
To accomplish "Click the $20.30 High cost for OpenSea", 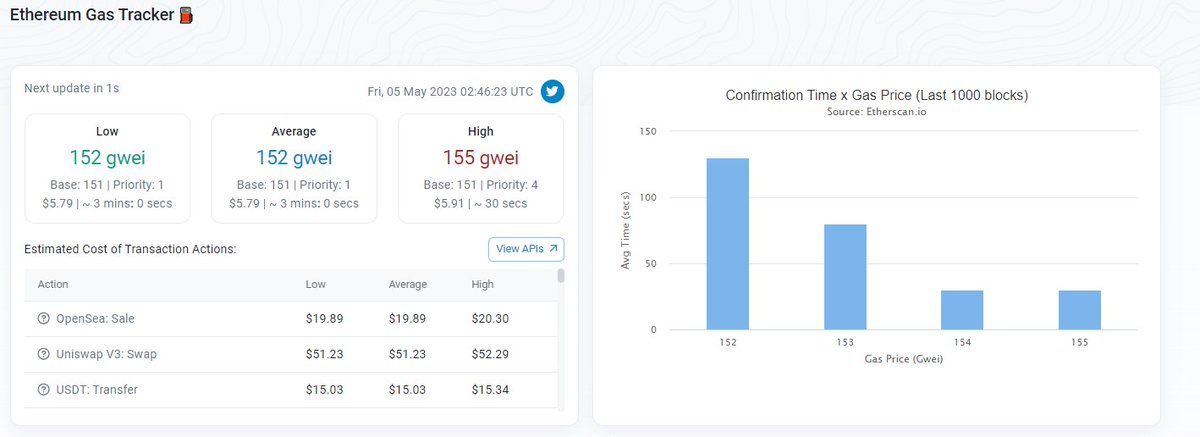I will coord(490,319).
